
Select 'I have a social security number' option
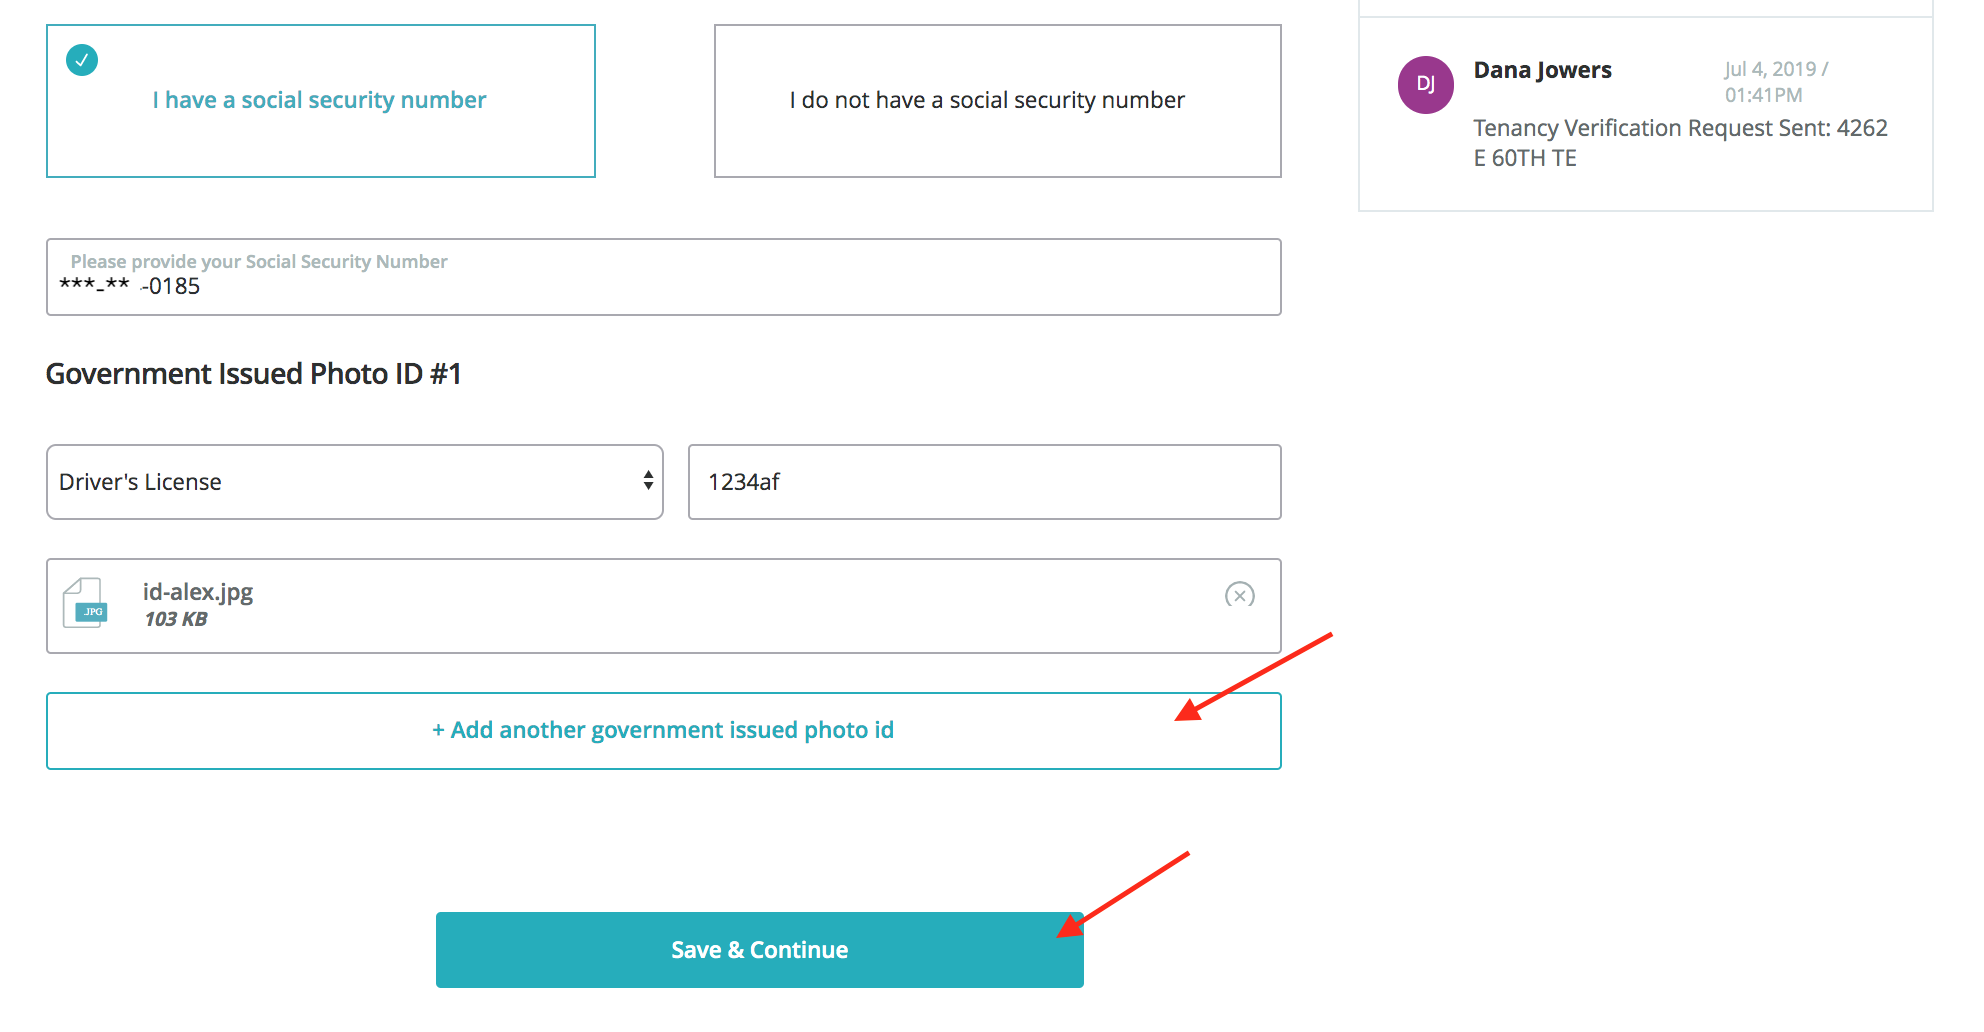coord(320,101)
